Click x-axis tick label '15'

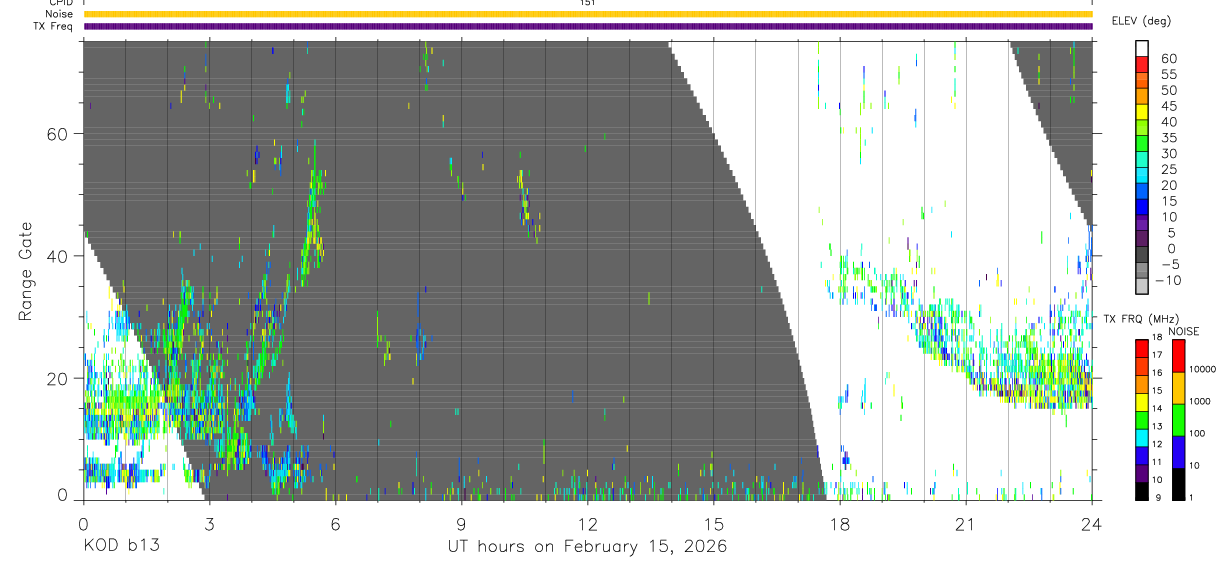[x=714, y=523]
